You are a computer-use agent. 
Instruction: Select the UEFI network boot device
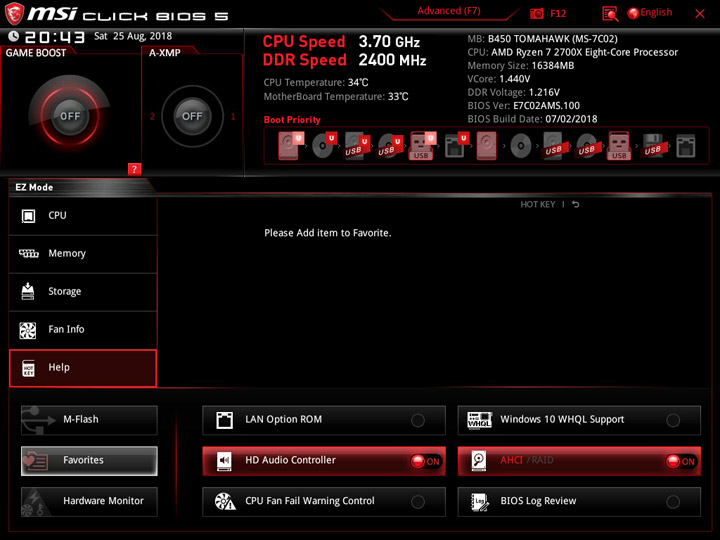456,146
